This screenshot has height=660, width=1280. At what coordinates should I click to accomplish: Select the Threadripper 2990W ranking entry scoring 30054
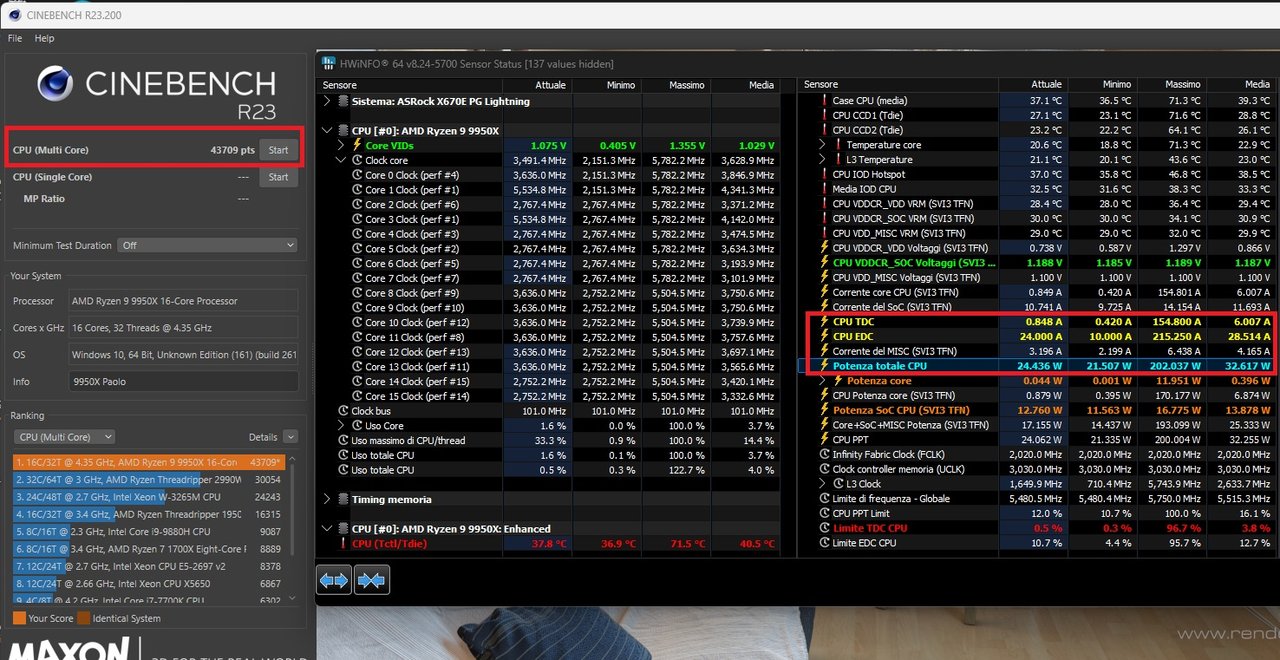coord(150,479)
